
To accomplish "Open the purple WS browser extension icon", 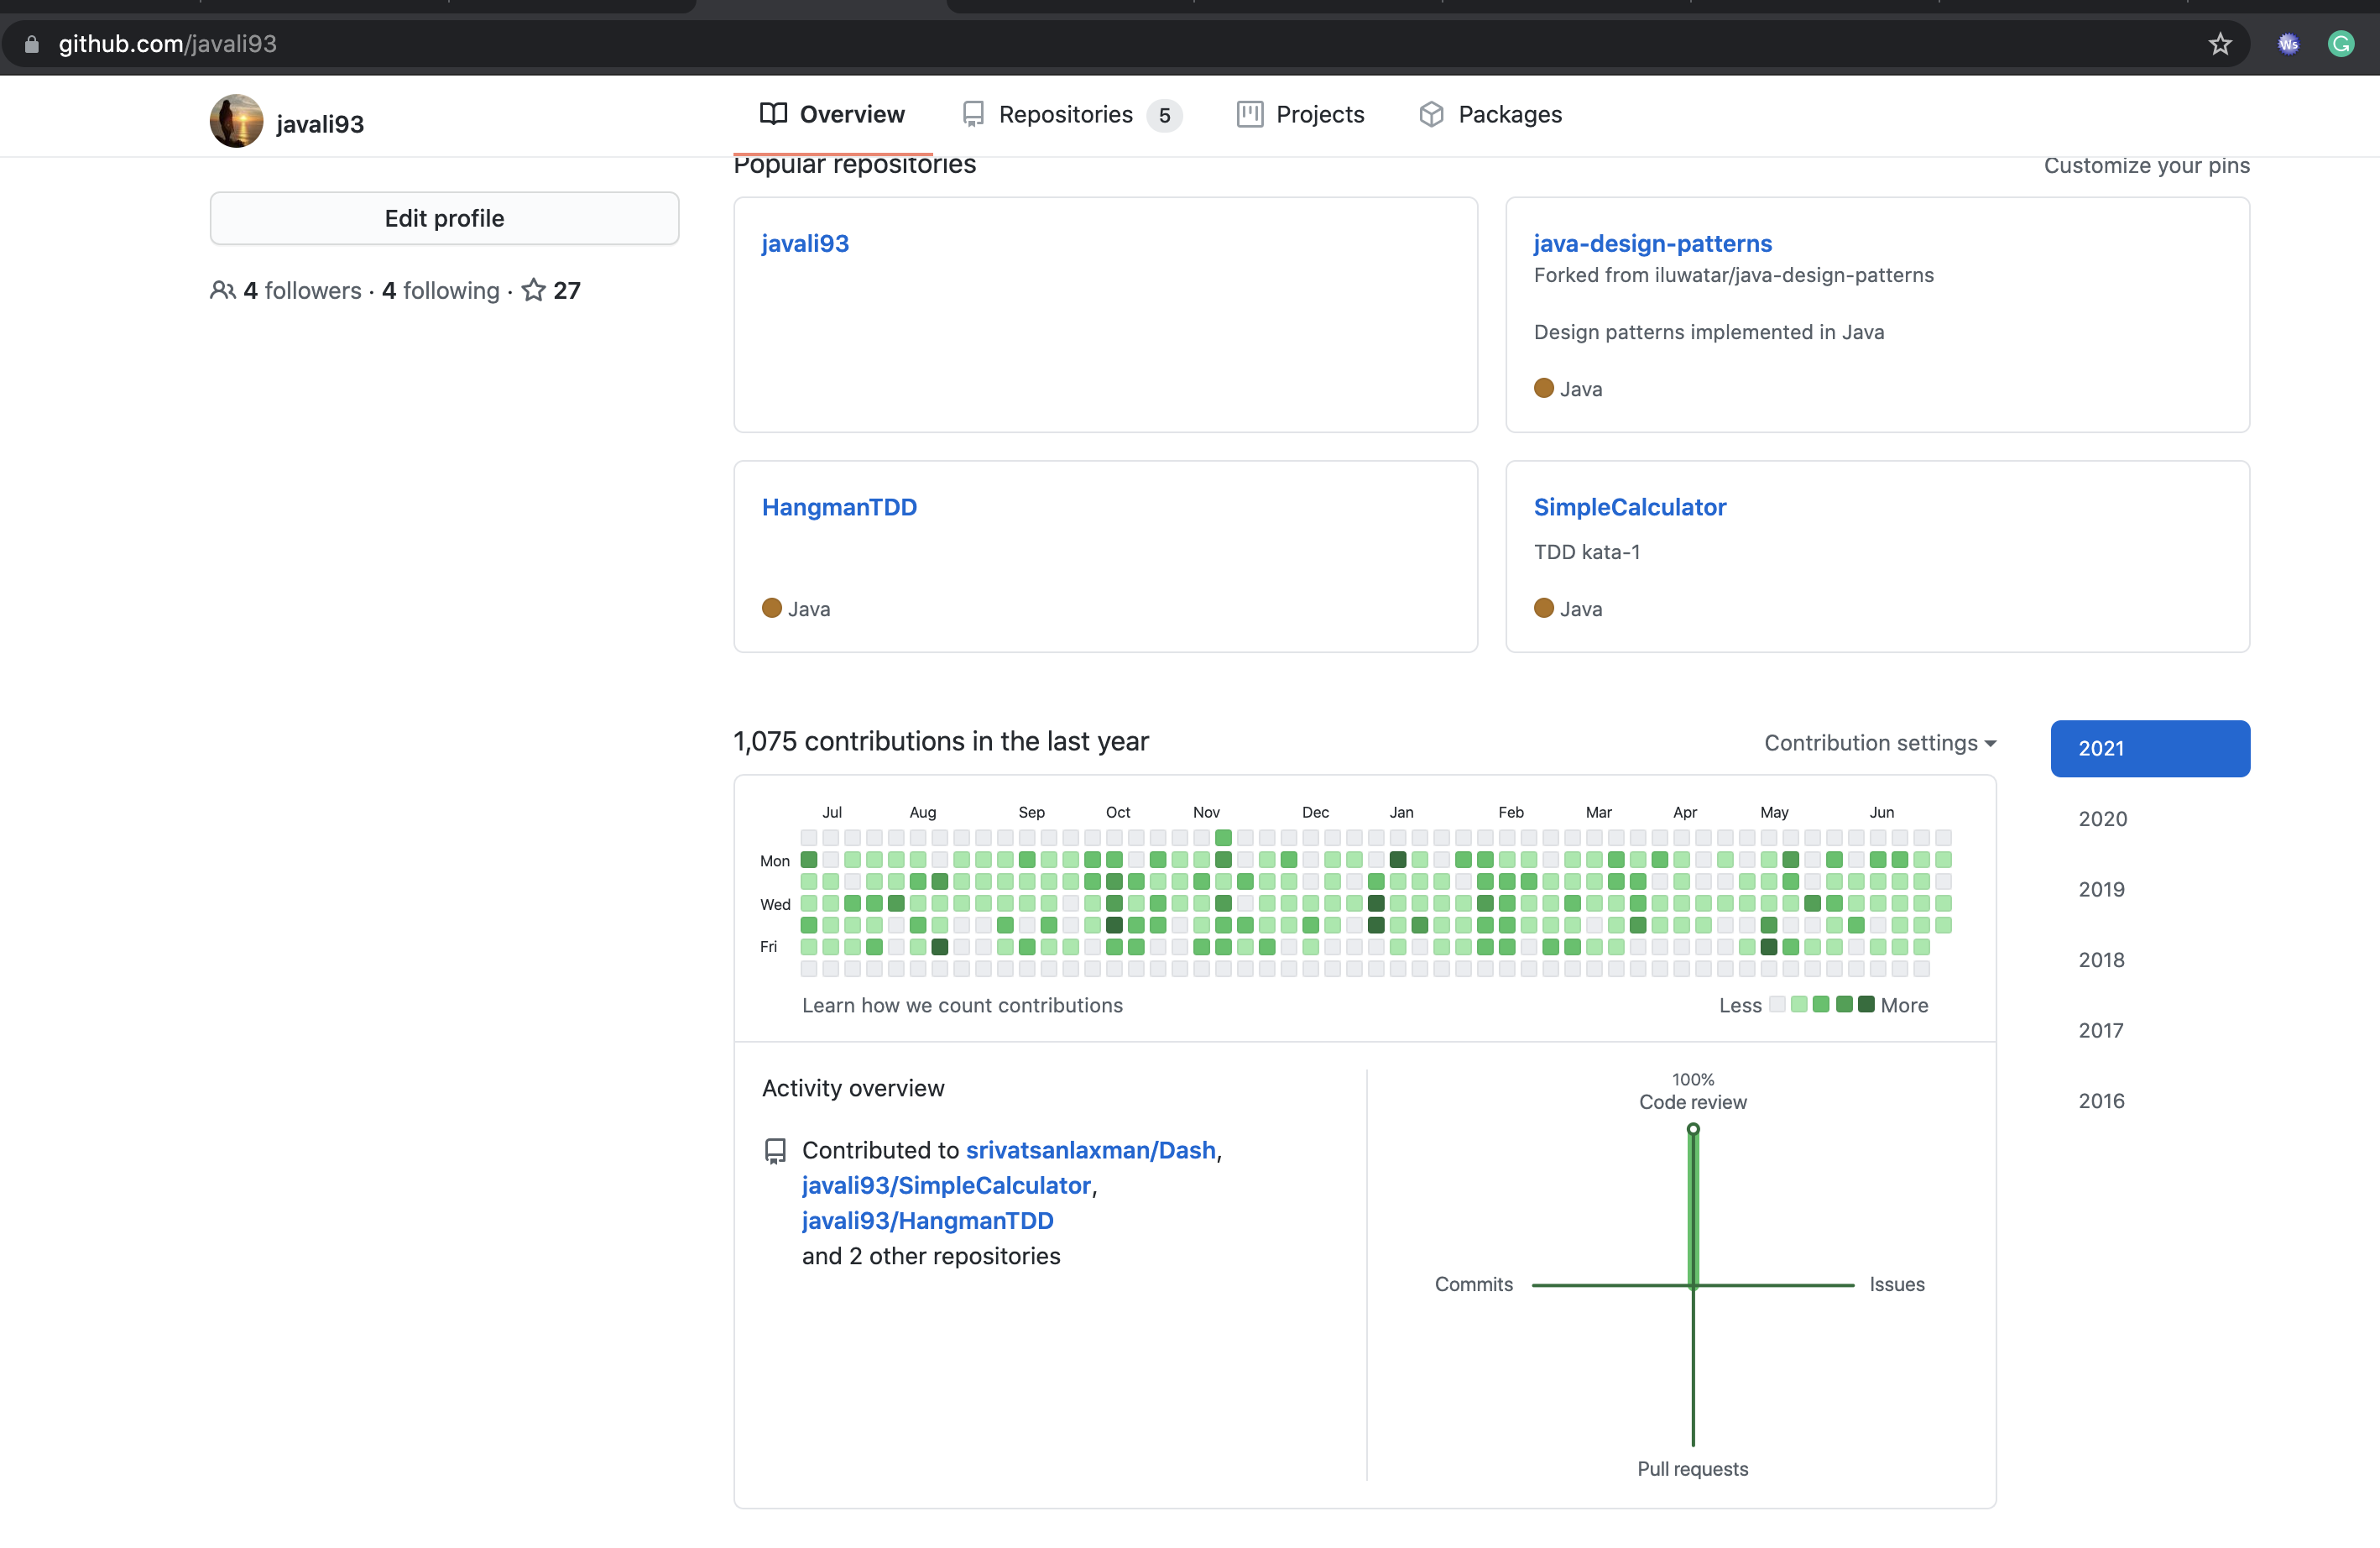I will pyautogui.click(x=2288, y=44).
